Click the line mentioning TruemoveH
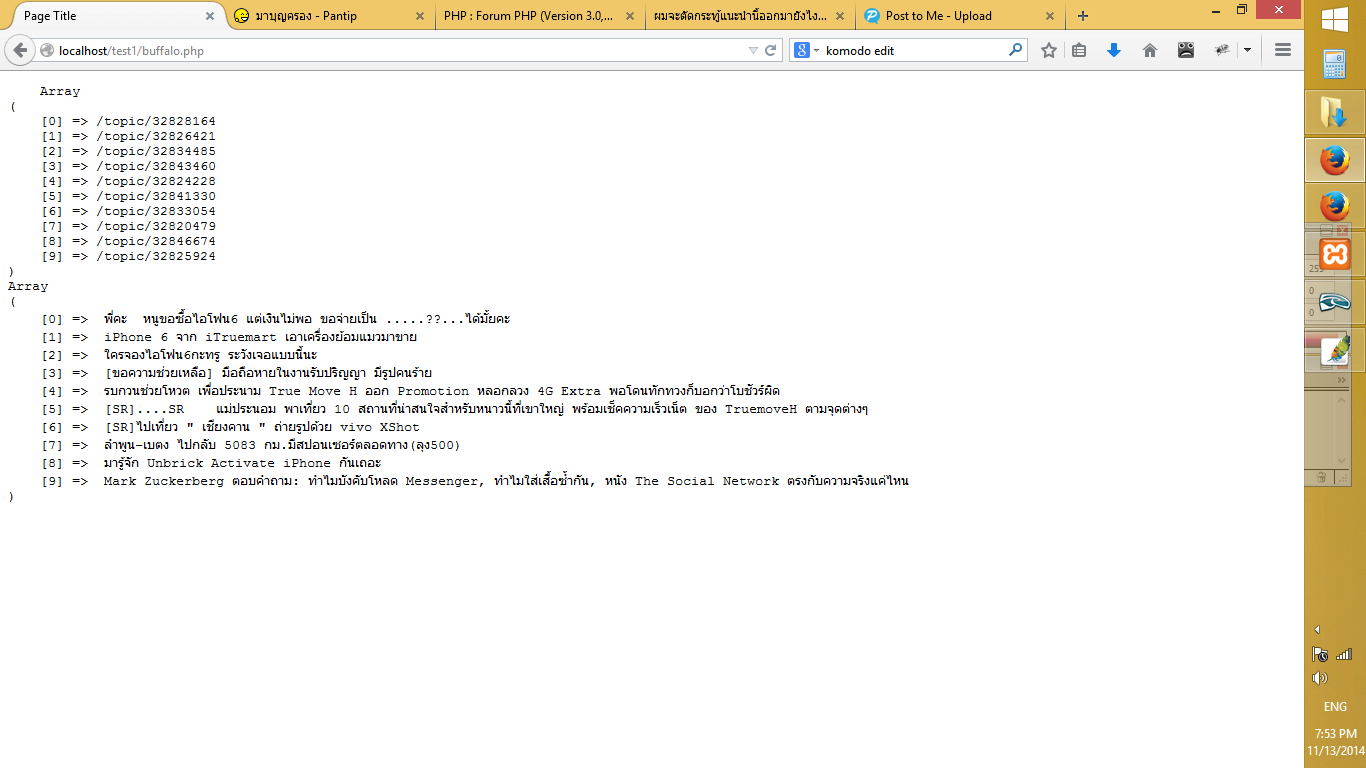This screenshot has width=1366, height=768. (x=486, y=409)
